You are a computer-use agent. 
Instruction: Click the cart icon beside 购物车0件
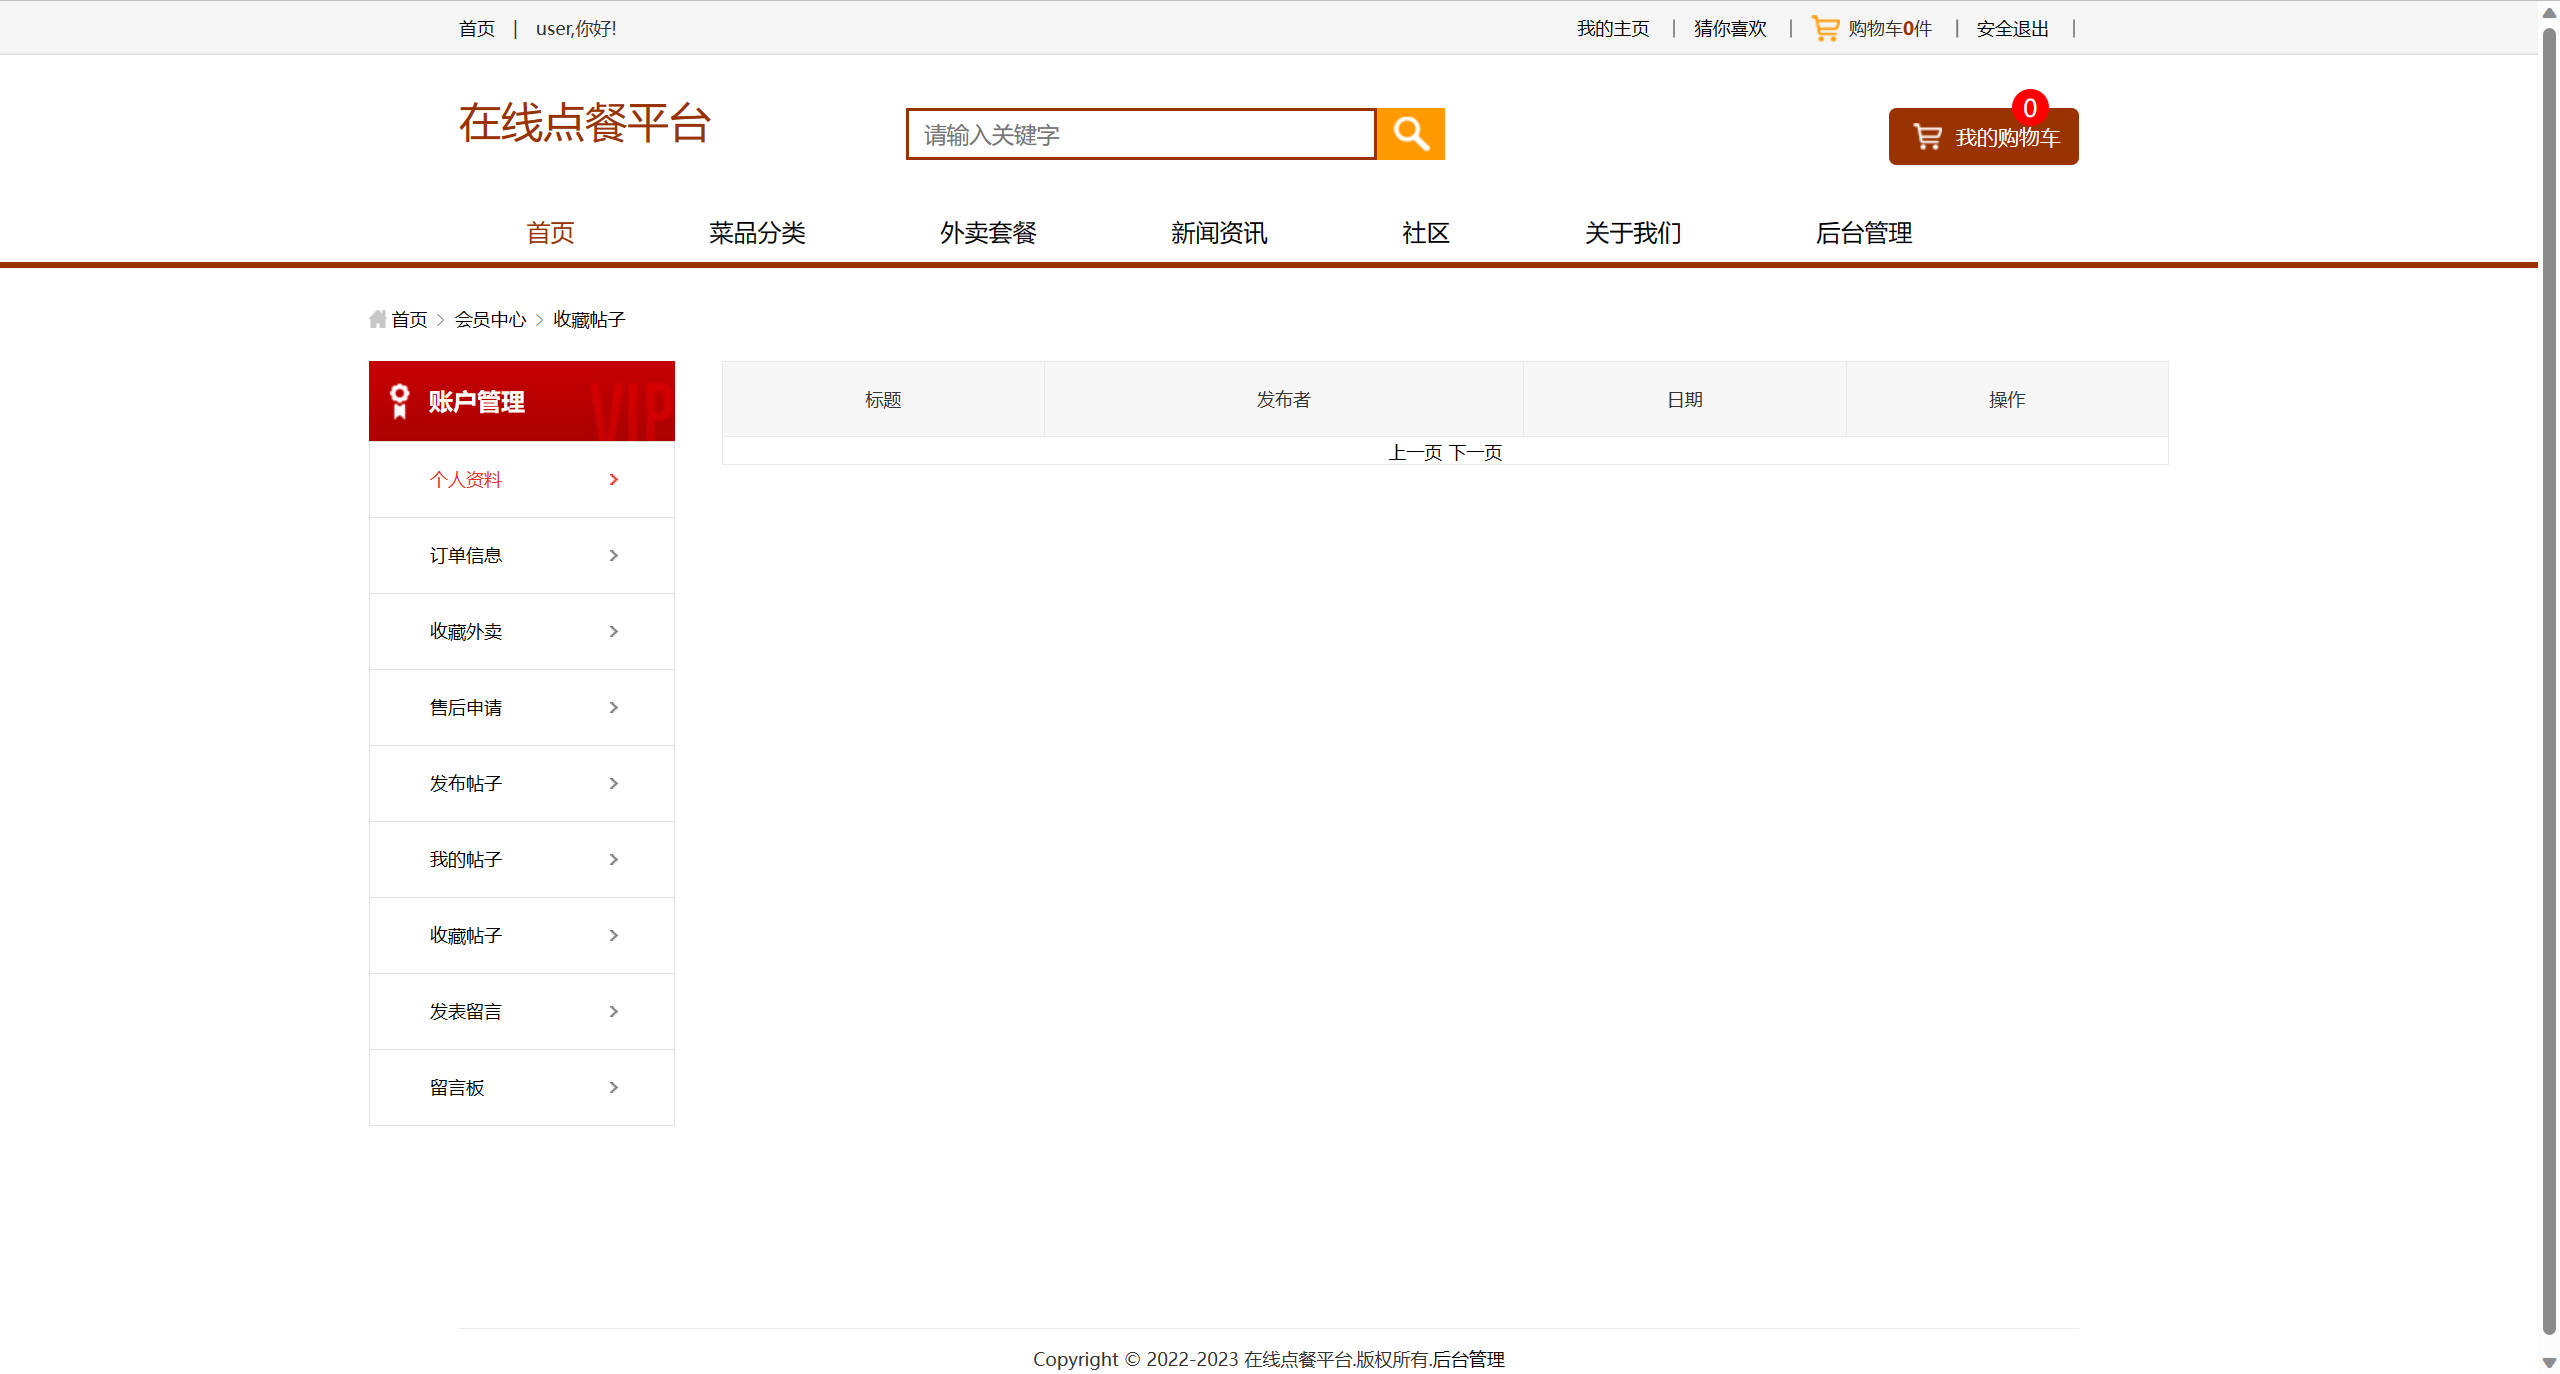1823,27
